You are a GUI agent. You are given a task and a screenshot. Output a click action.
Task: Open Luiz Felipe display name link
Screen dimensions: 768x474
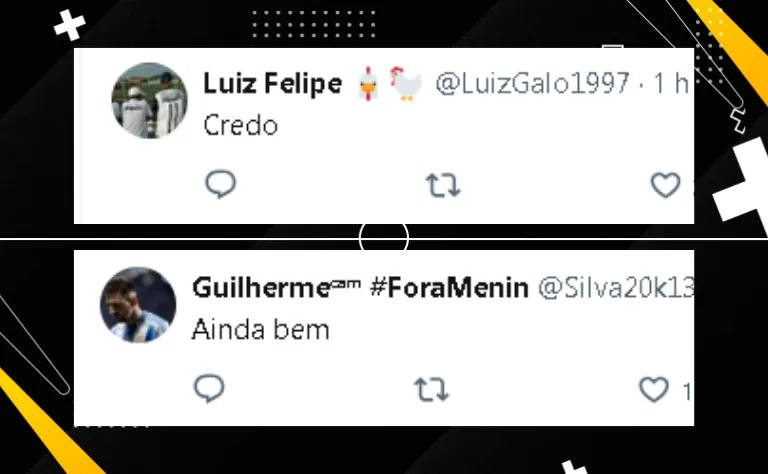coord(272,83)
